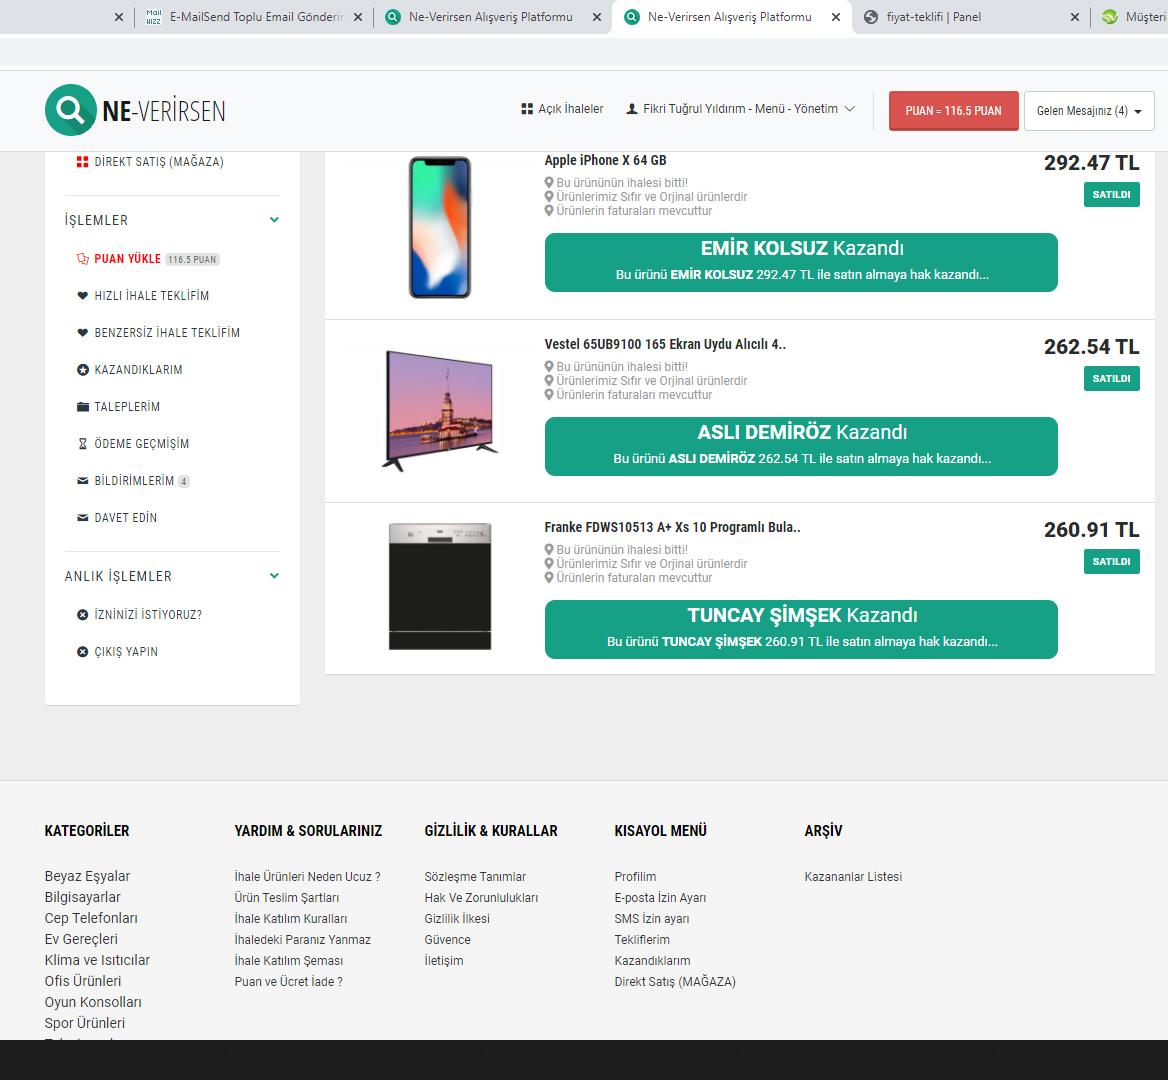
Task: Open the Açık İhaleler menu item
Action: [562, 109]
